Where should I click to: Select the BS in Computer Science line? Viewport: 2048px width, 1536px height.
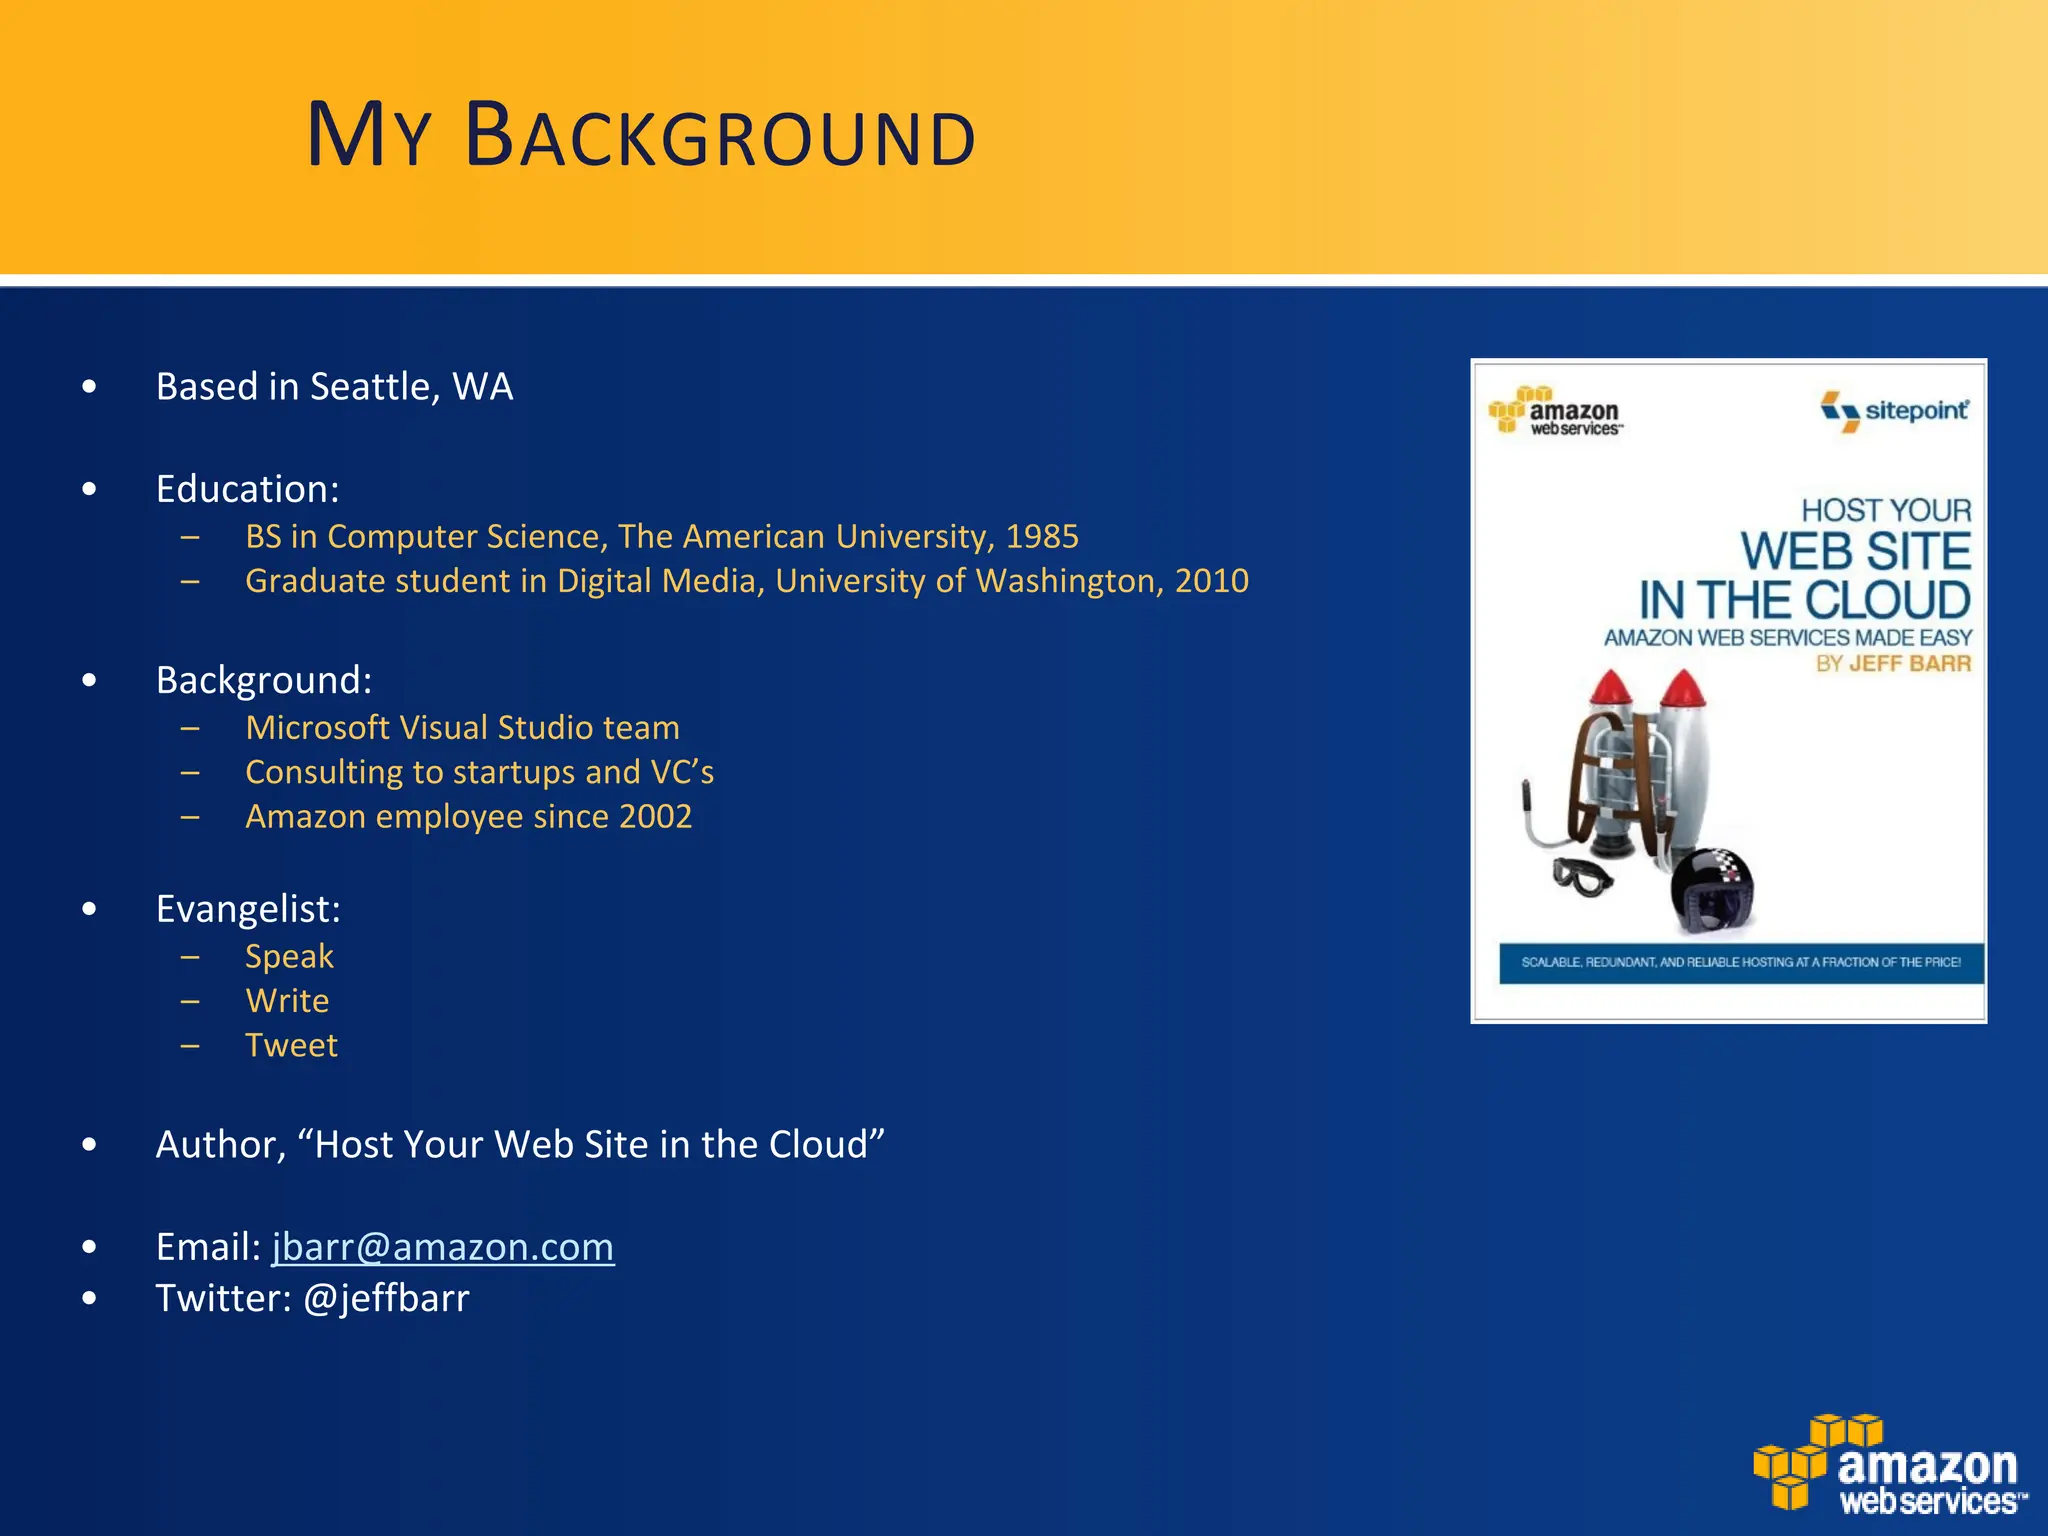(x=661, y=537)
